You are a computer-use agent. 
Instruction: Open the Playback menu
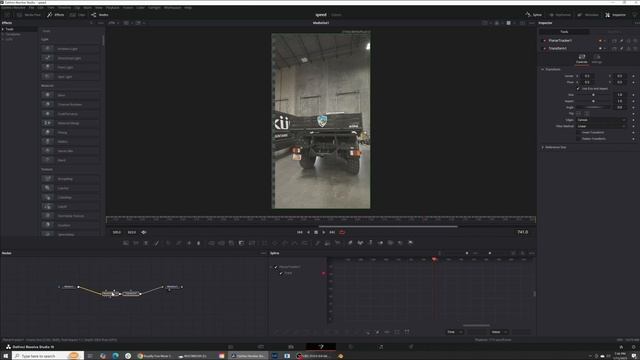[113, 7]
